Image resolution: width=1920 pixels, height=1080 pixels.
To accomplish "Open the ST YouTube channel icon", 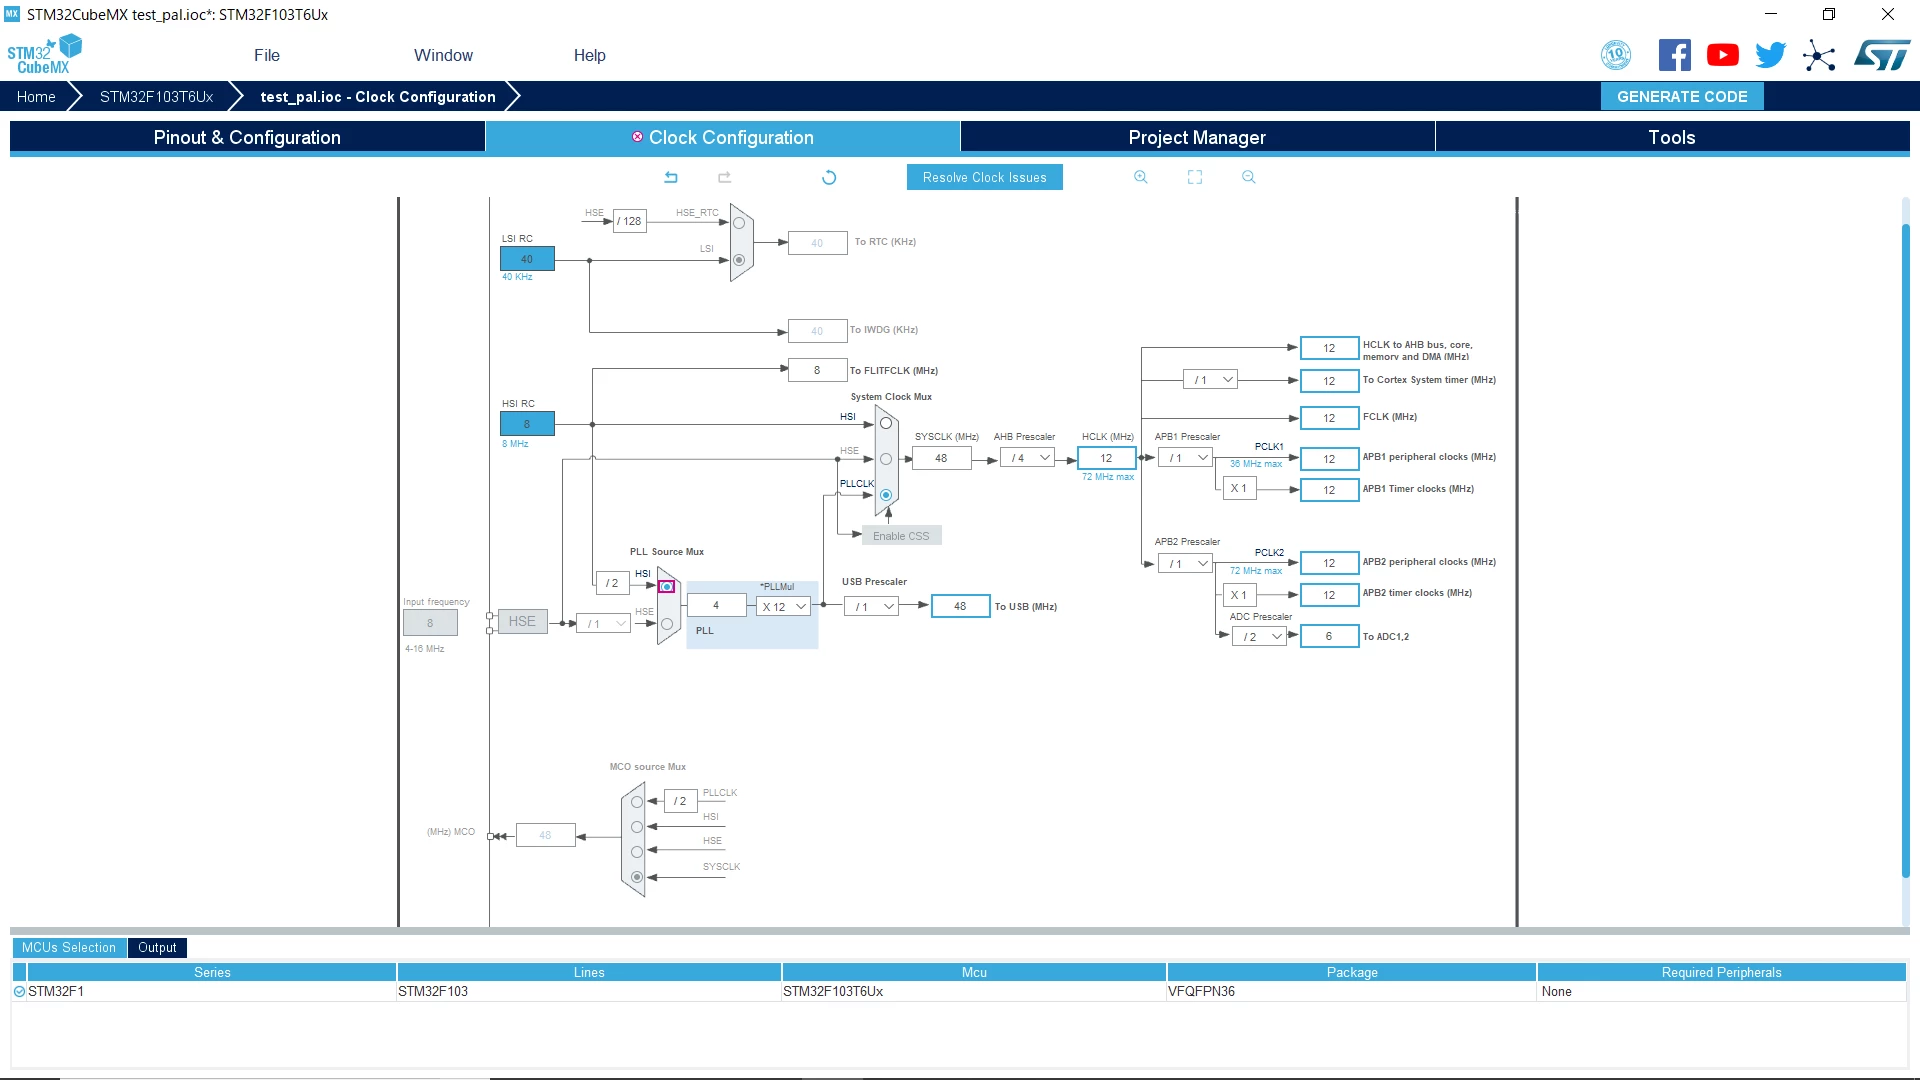I will (1723, 55).
